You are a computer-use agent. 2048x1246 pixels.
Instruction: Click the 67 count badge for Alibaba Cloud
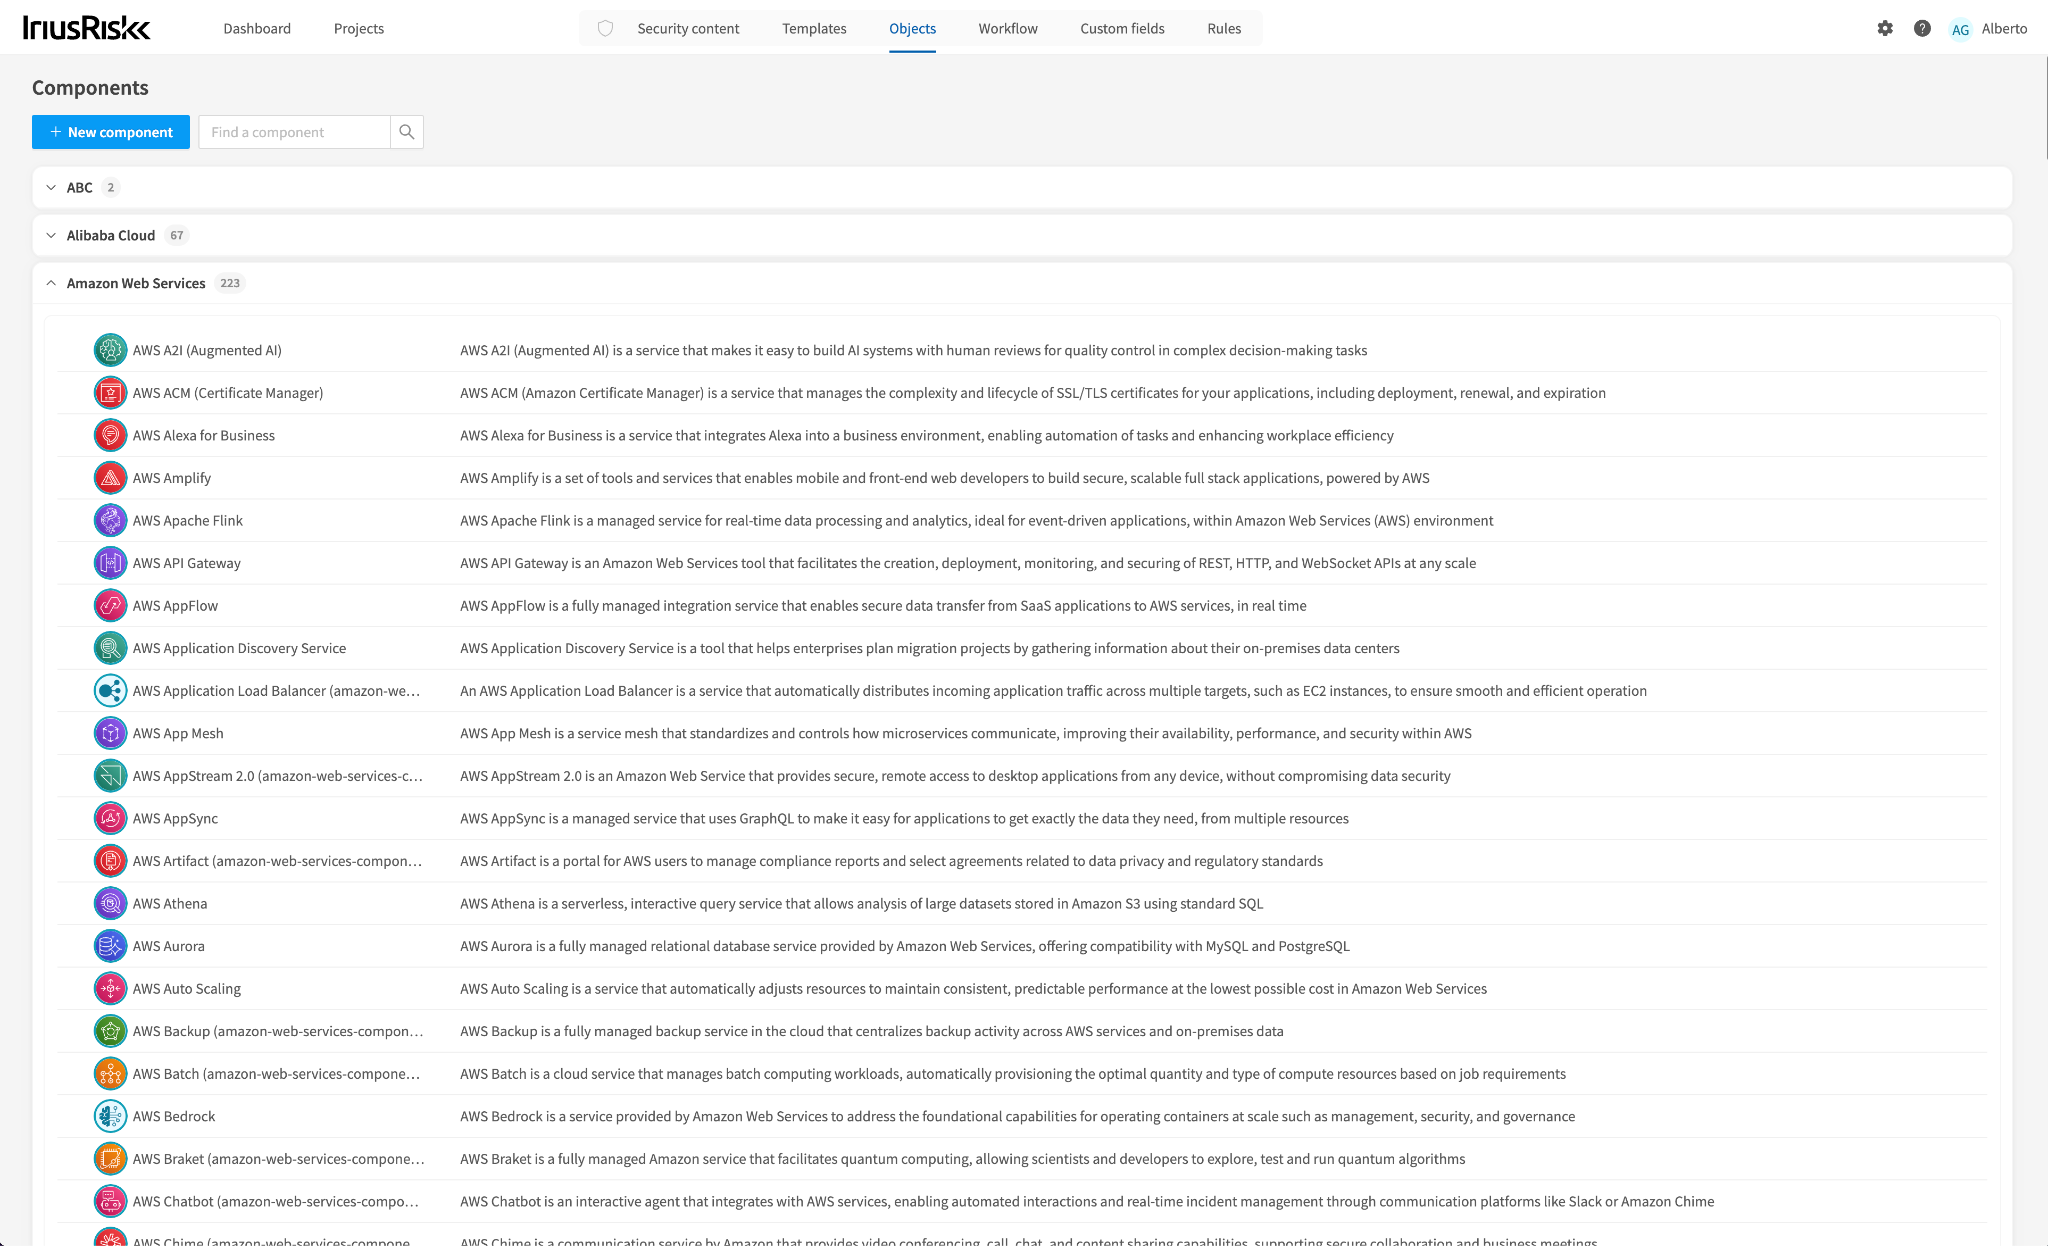177,235
